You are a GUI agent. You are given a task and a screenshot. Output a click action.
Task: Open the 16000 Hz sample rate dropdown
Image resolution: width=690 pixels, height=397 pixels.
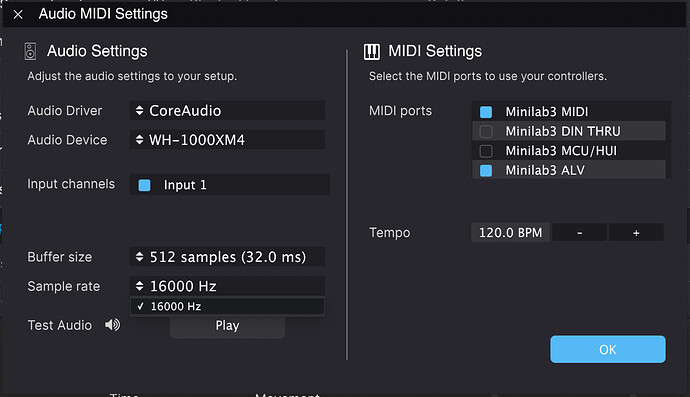(228, 286)
